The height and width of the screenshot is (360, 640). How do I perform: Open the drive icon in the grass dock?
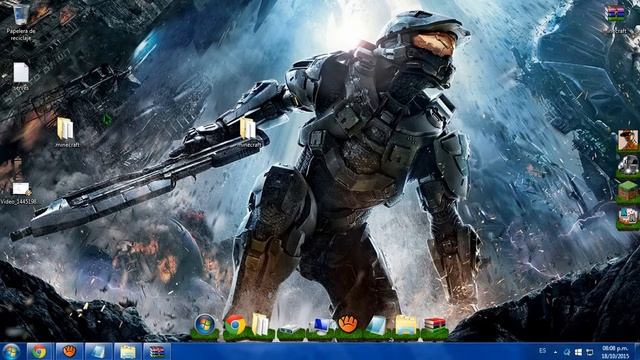[290, 328]
